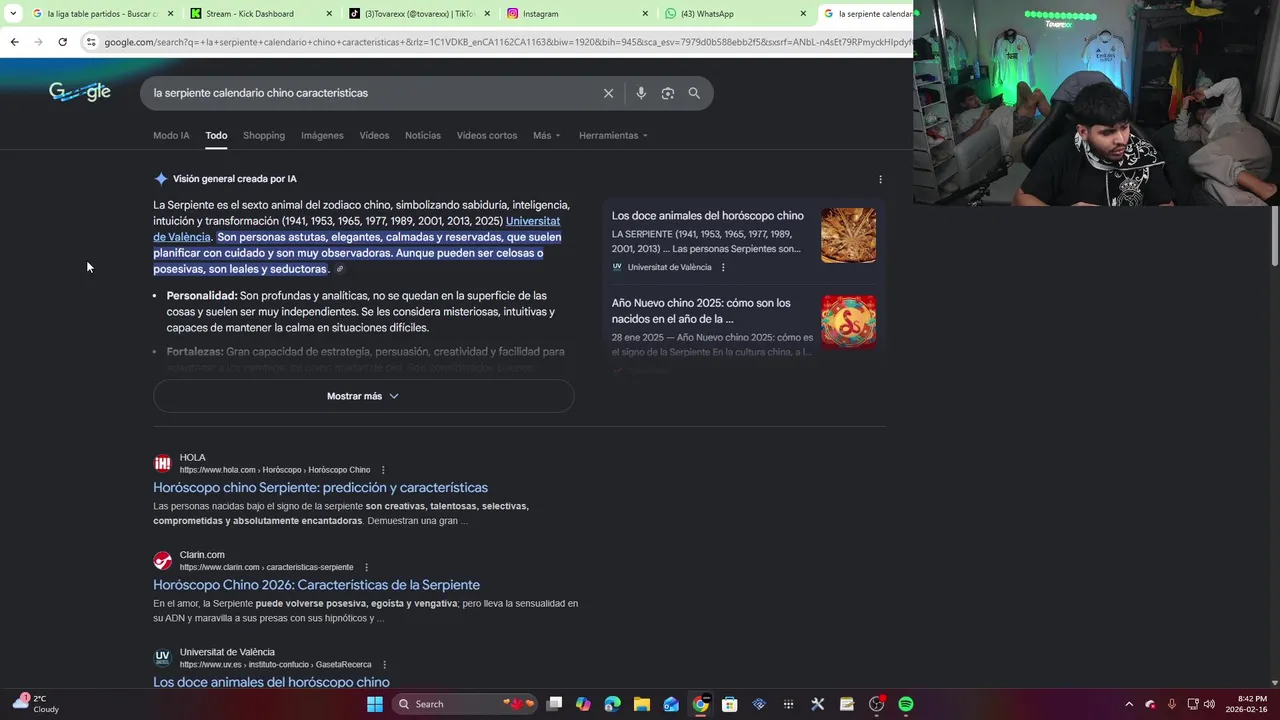Close the Instagram browser tab
The width and height of the screenshot is (1280, 720).
coord(644,14)
